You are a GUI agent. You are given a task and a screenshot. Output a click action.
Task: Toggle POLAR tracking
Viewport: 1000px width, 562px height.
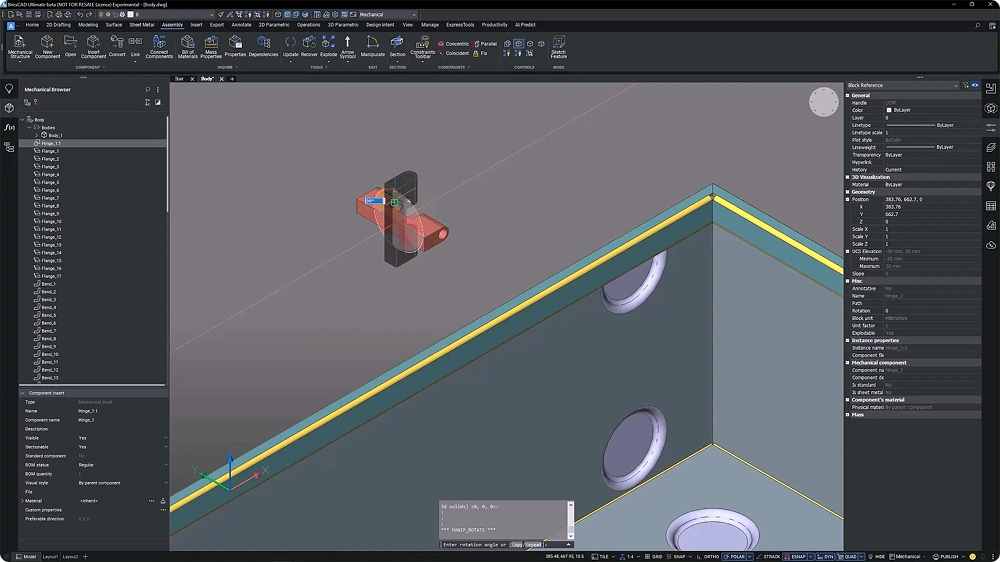click(737, 557)
